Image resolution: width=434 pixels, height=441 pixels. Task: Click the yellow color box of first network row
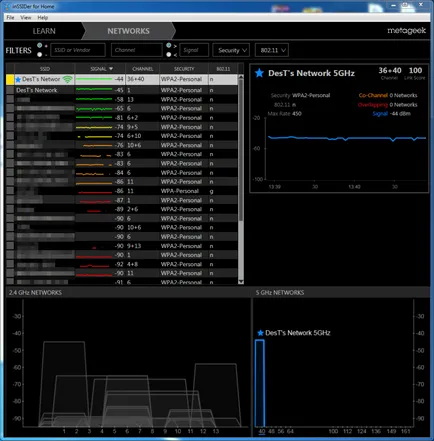[10, 79]
